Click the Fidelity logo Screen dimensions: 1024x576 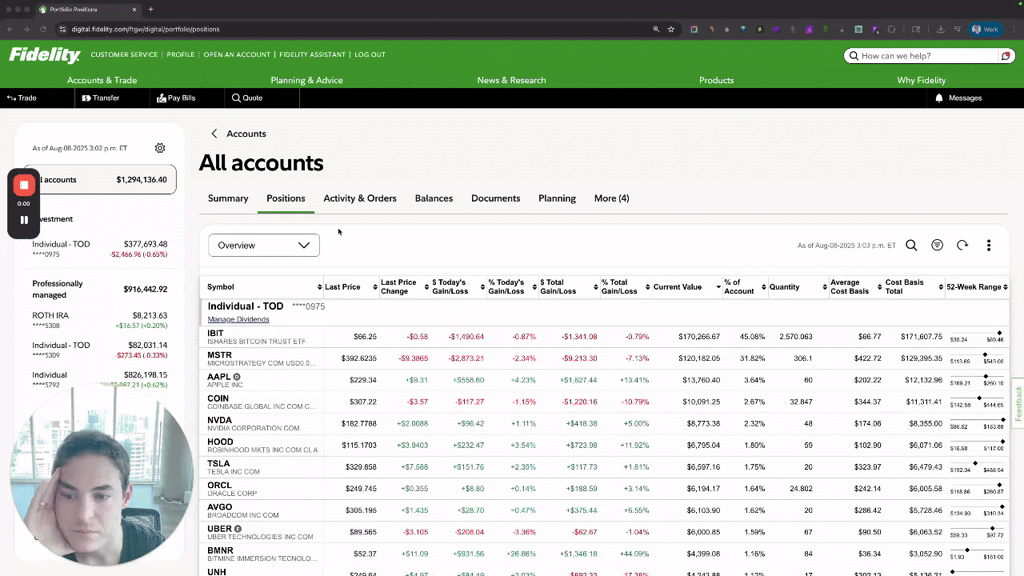coord(44,55)
